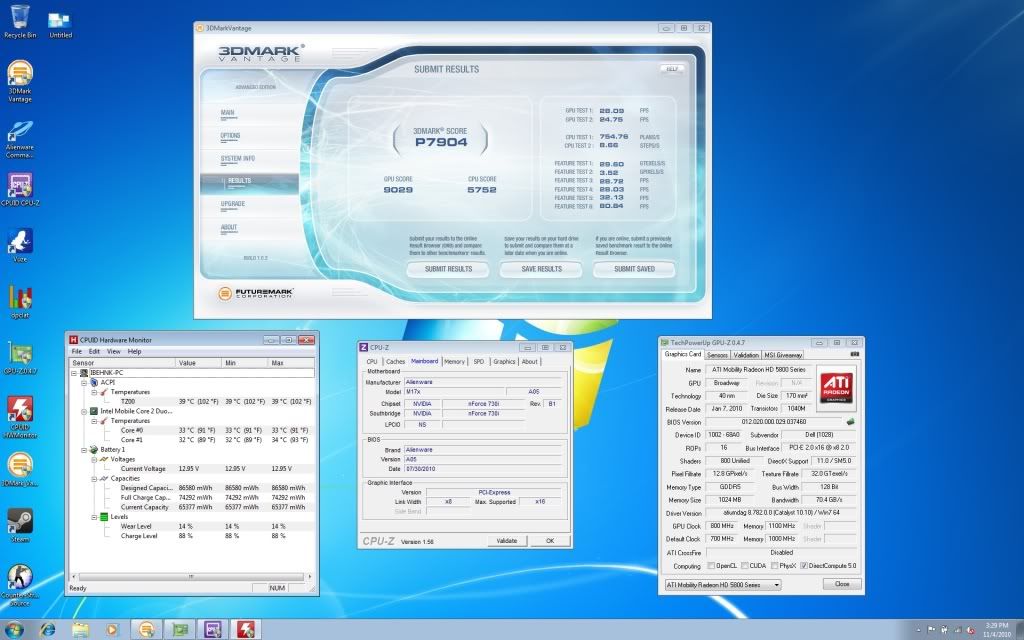Open the Caches tab in CPU-Z
Image resolution: width=1024 pixels, height=640 pixels.
[395, 361]
